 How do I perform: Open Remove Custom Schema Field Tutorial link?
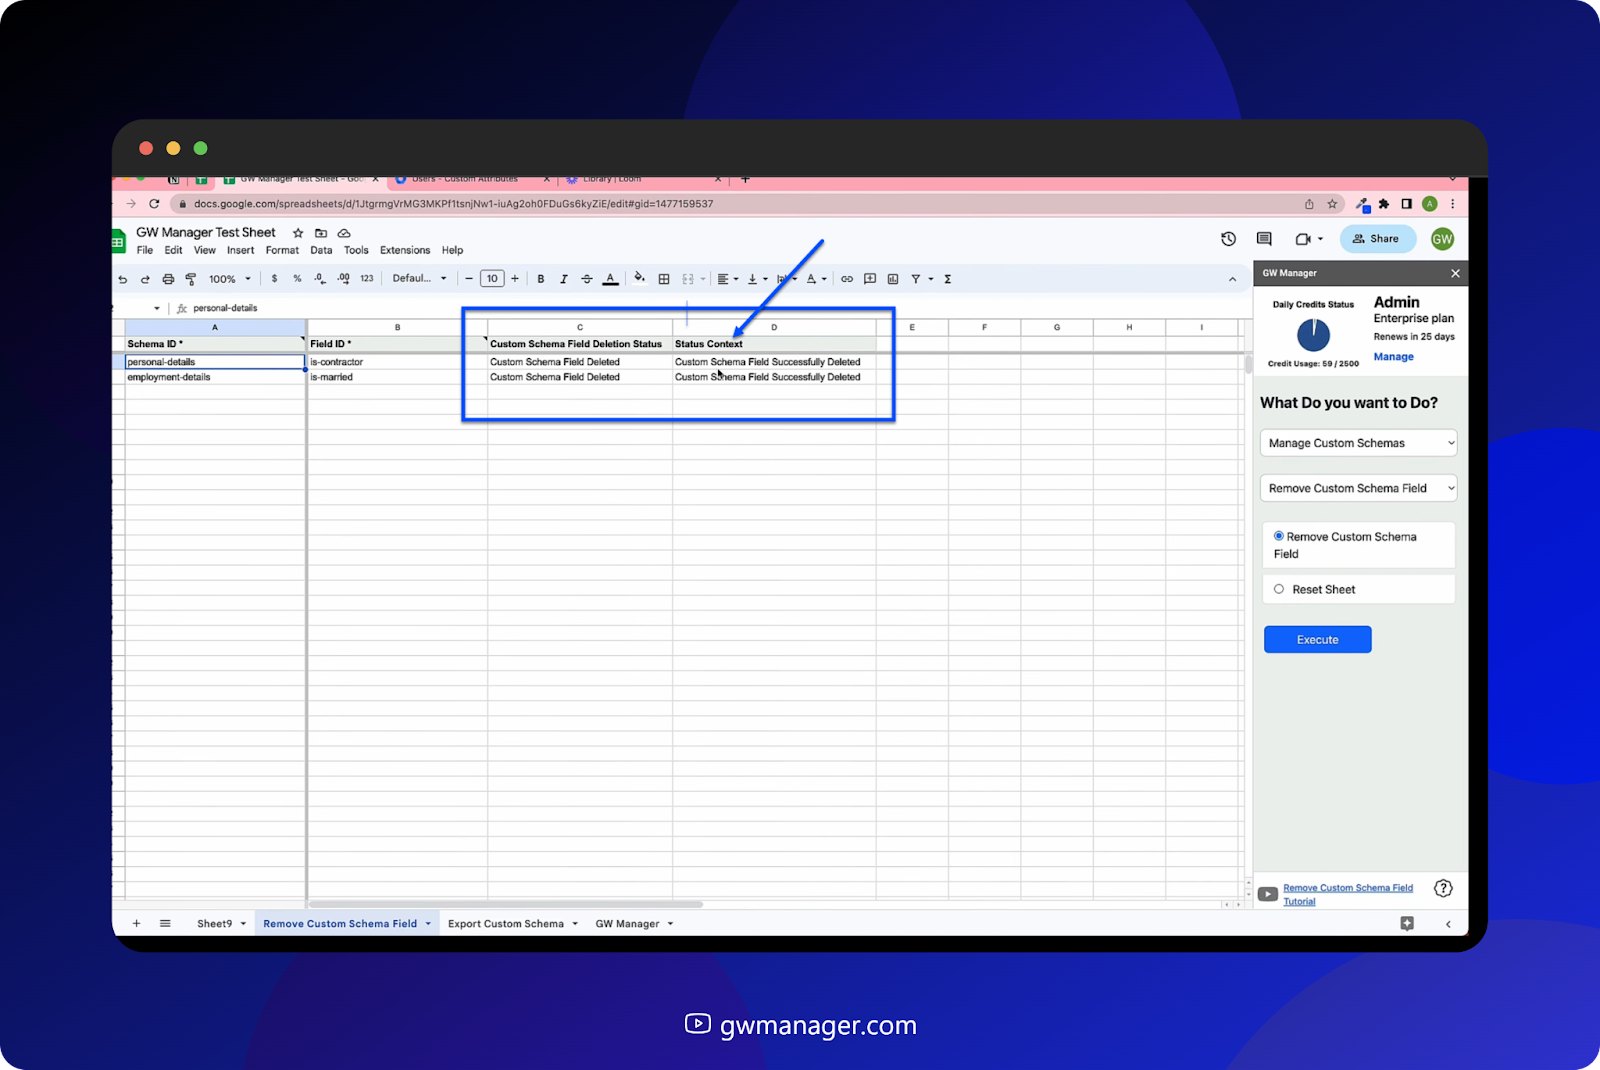(1348, 894)
